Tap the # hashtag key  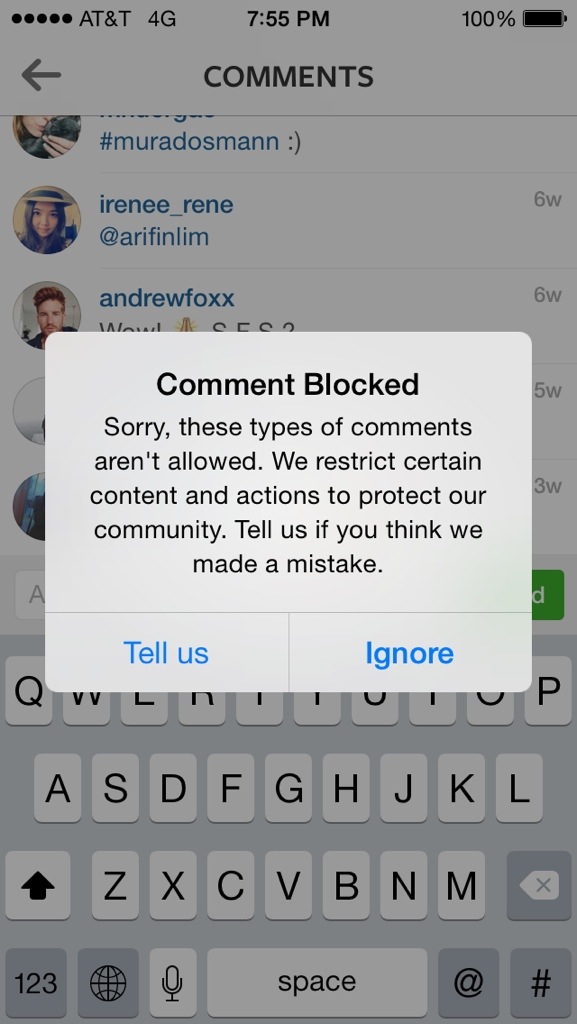pyautogui.click(x=540, y=983)
